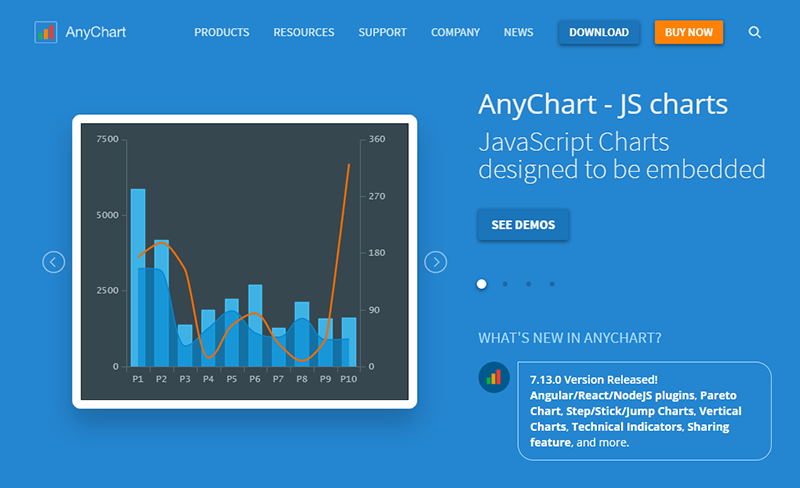Open the NEWS menu item
The image size is (800, 488).
[518, 32]
